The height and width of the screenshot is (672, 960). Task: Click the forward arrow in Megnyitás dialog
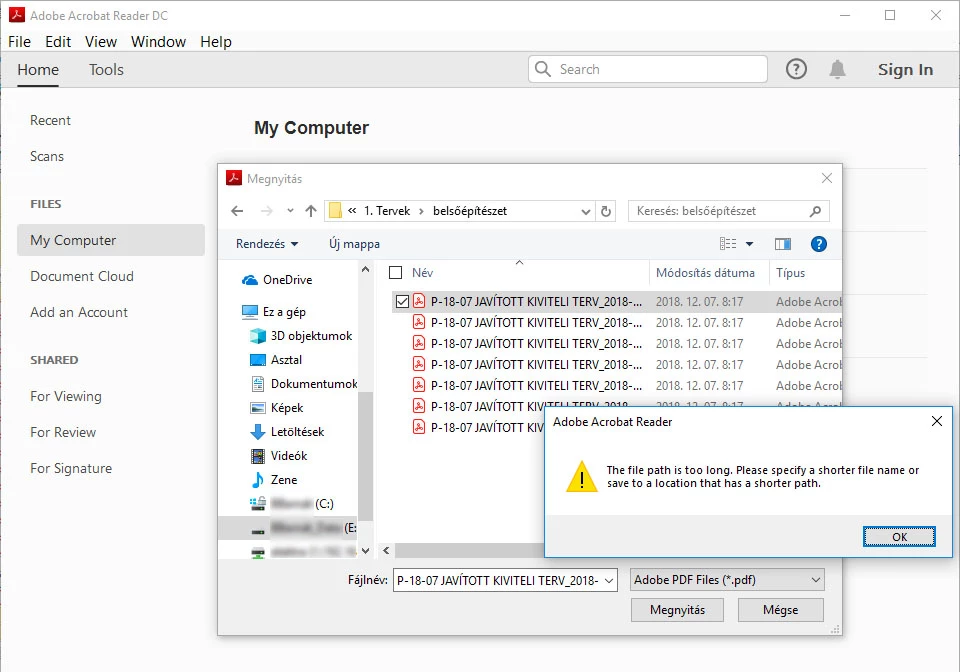[x=266, y=211]
